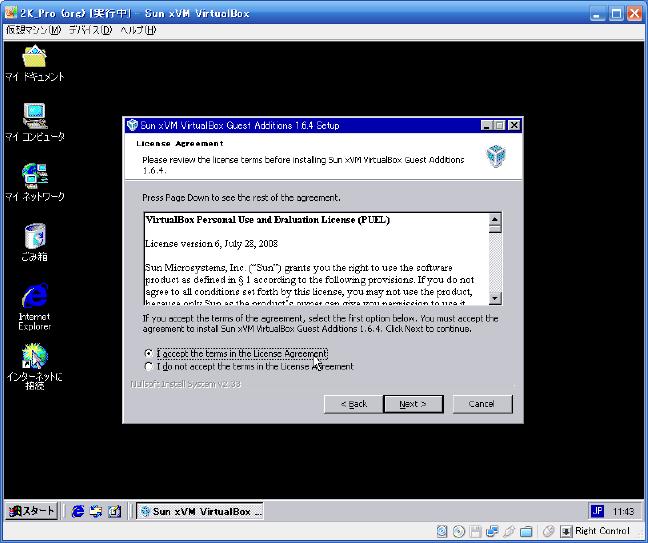Viewport: 648px width, 543px height.
Task: Open the 仮想マシン(M) menu
Action: point(33,30)
